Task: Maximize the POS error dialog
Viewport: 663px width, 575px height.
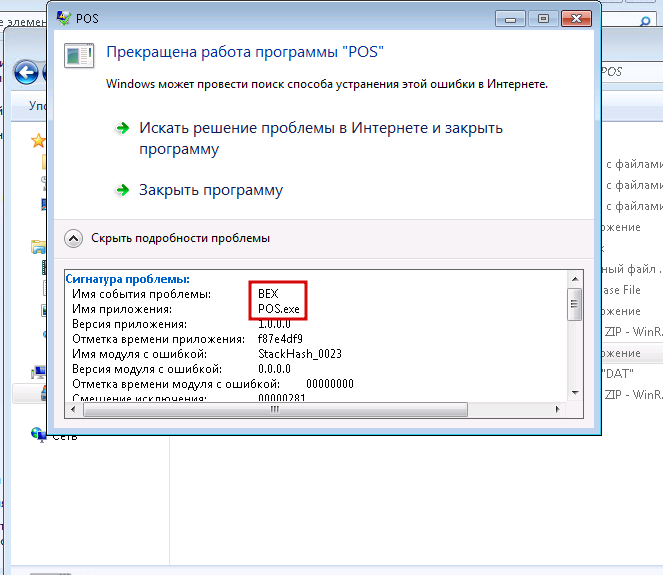Action: 543,19
